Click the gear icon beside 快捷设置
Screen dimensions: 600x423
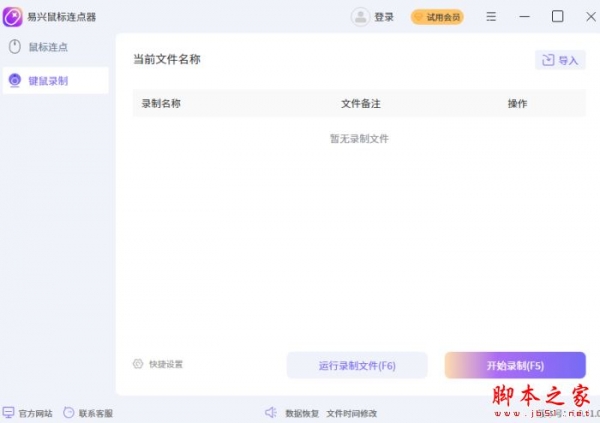(x=138, y=364)
